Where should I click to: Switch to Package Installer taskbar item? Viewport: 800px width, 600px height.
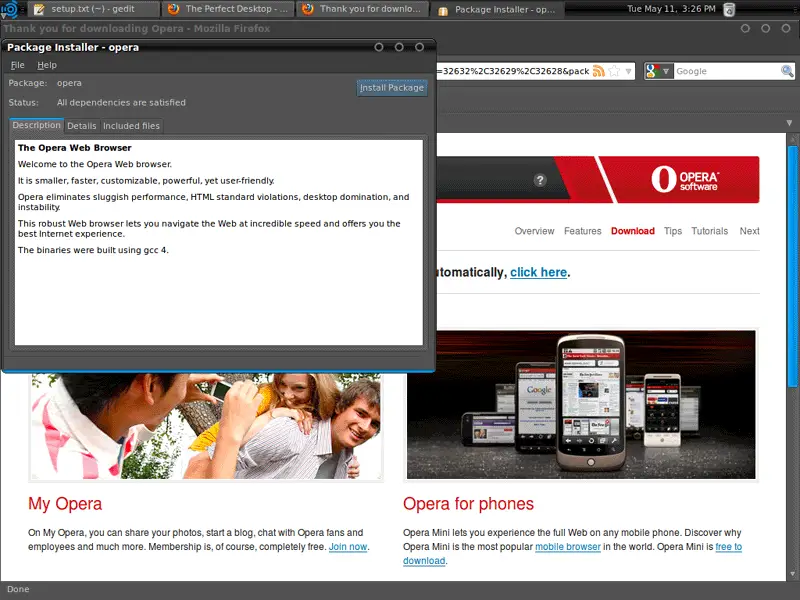[x=497, y=9]
